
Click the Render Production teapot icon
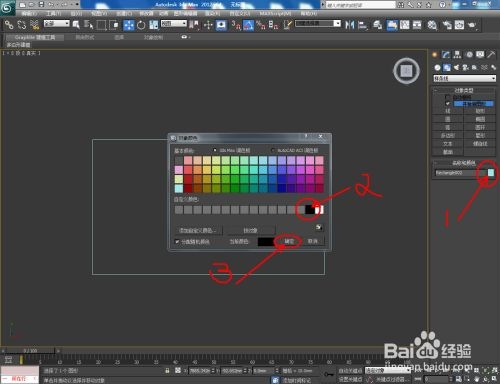[x=472, y=25]
